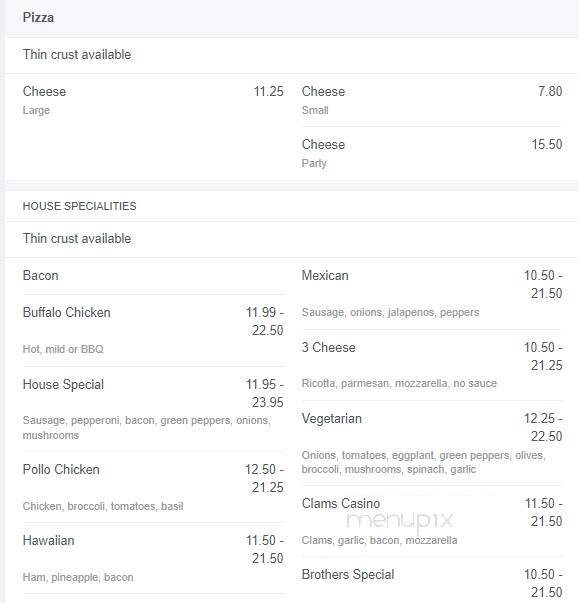This screenshot has height=603, width=579.
Task: Click the 15.50 Party Cheese price
Action: pos(547,145)
